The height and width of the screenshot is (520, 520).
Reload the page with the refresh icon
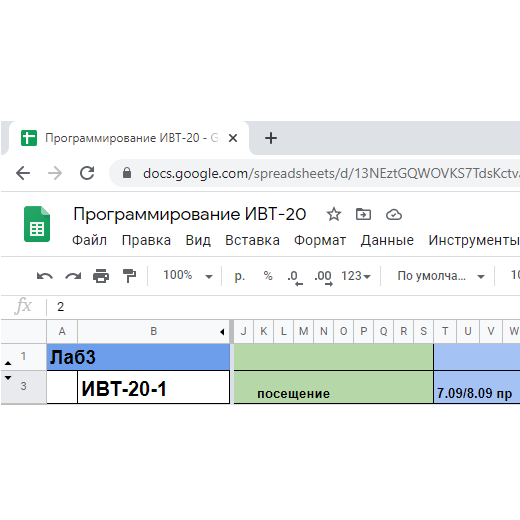[x=87, y=173]
